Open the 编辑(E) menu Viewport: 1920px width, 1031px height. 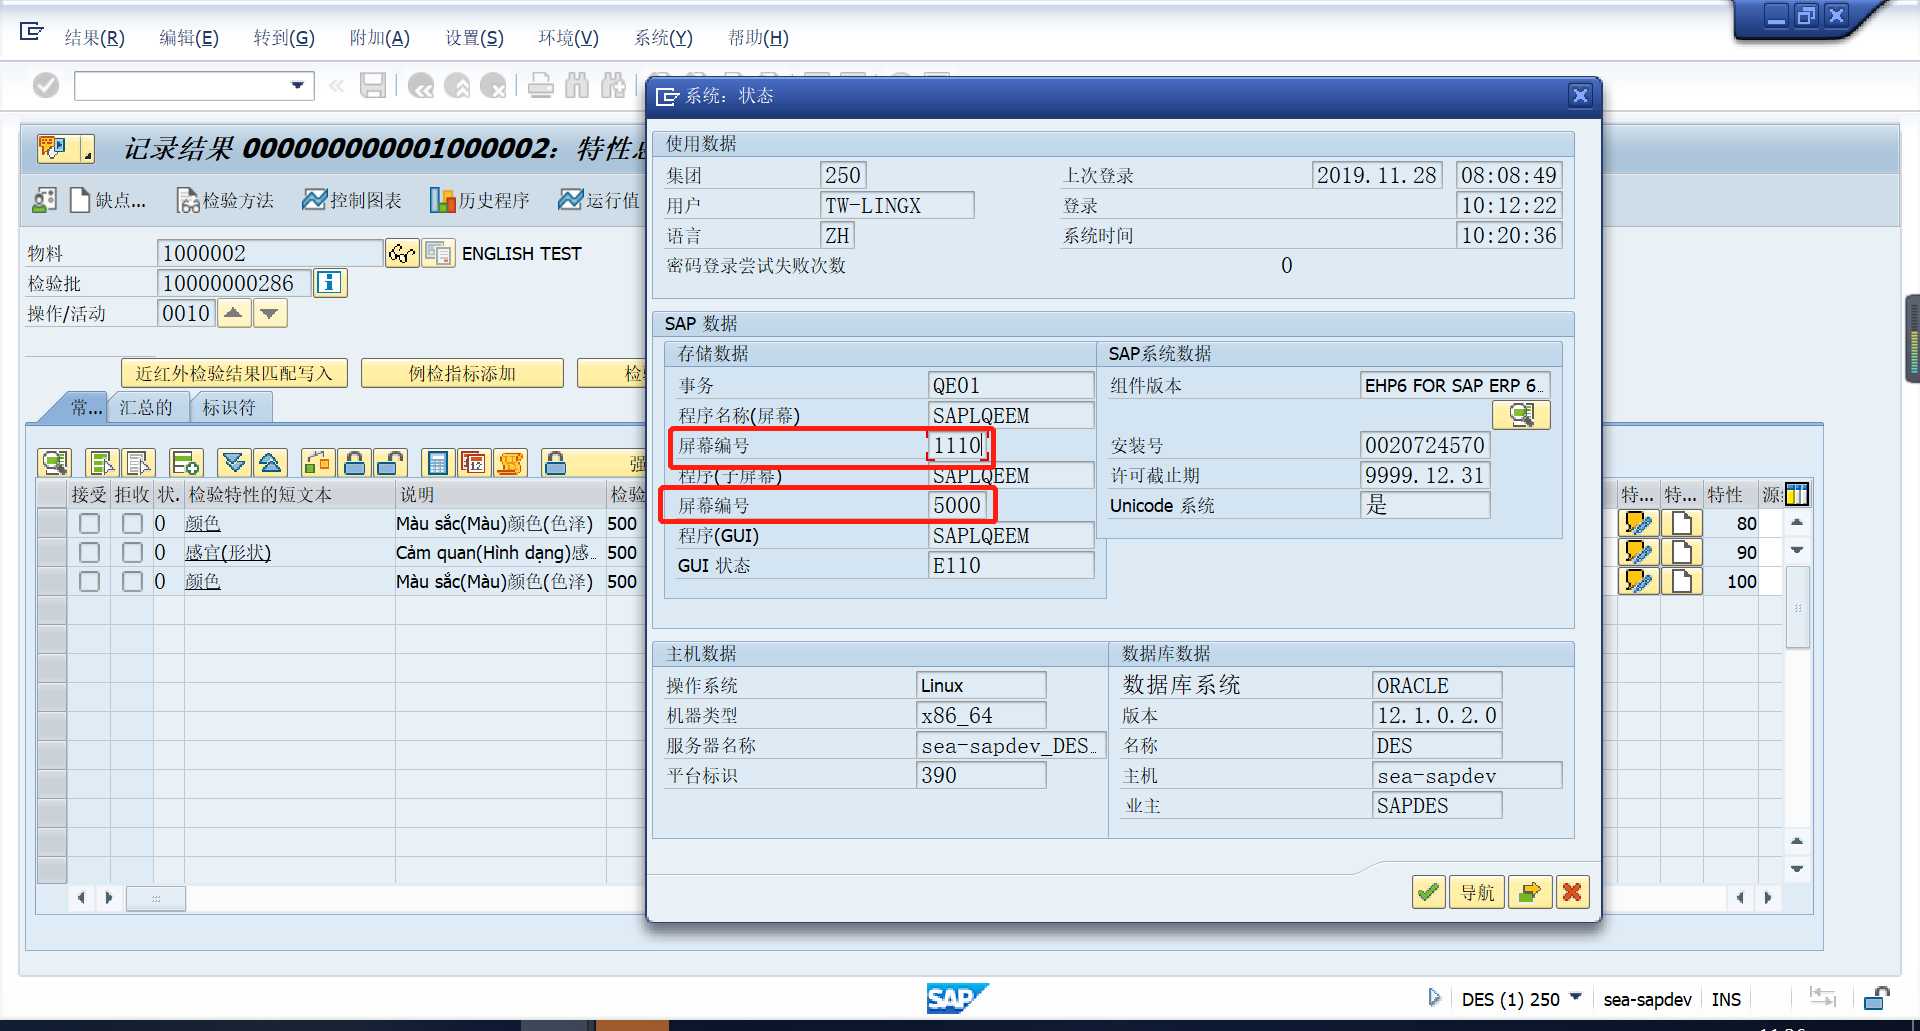(189, 38)
